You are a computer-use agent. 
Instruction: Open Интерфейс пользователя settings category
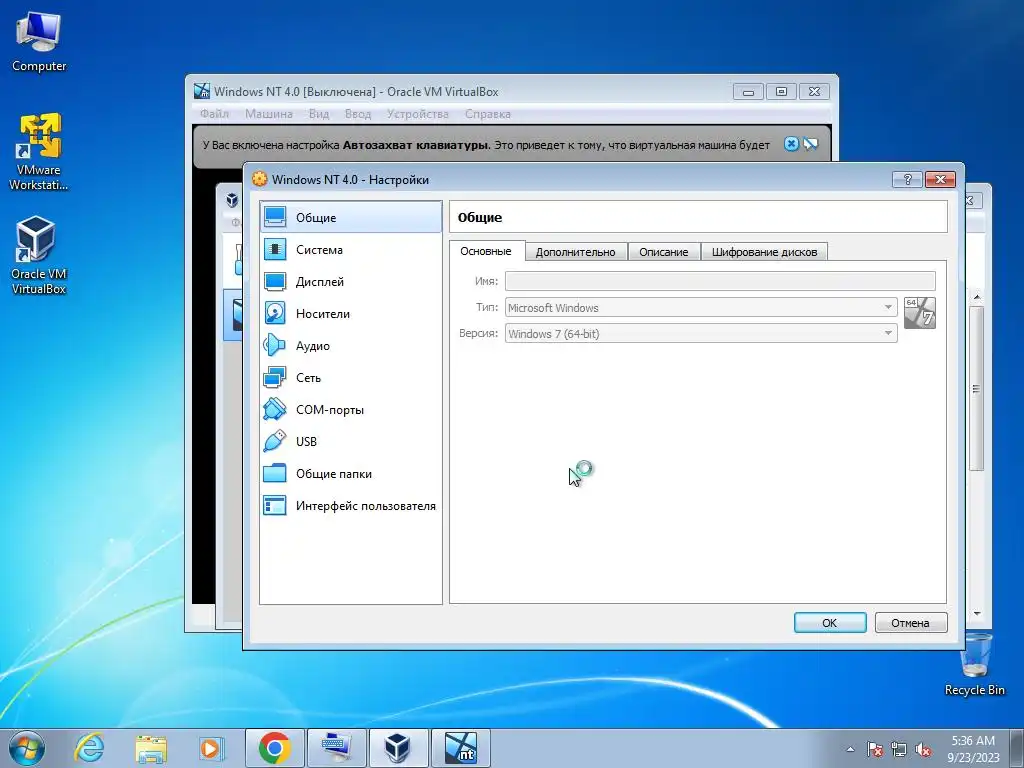point(351,505)
